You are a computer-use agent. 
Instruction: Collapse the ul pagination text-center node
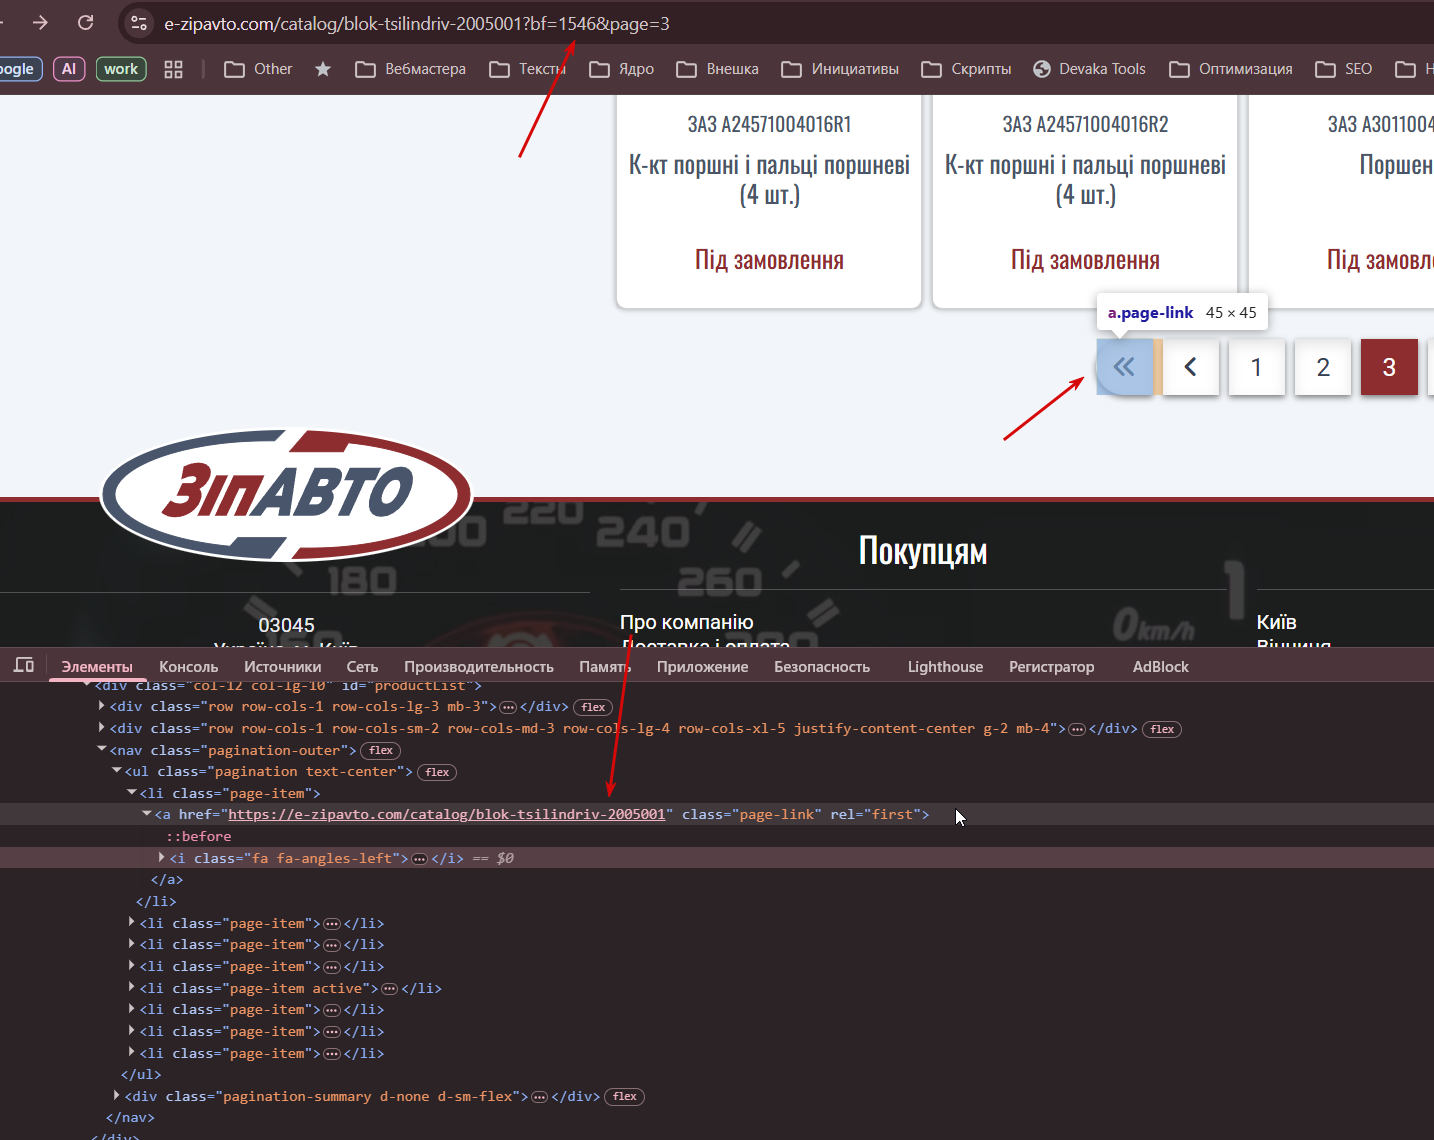(117, 771)
